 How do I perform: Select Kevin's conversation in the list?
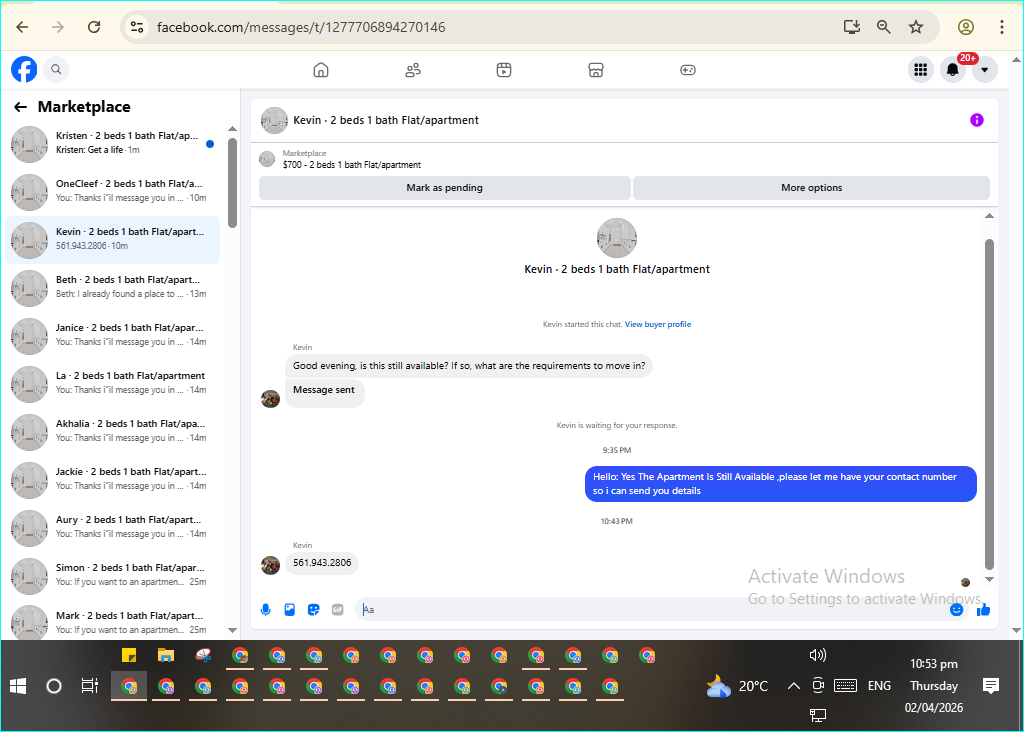(112, 240)
